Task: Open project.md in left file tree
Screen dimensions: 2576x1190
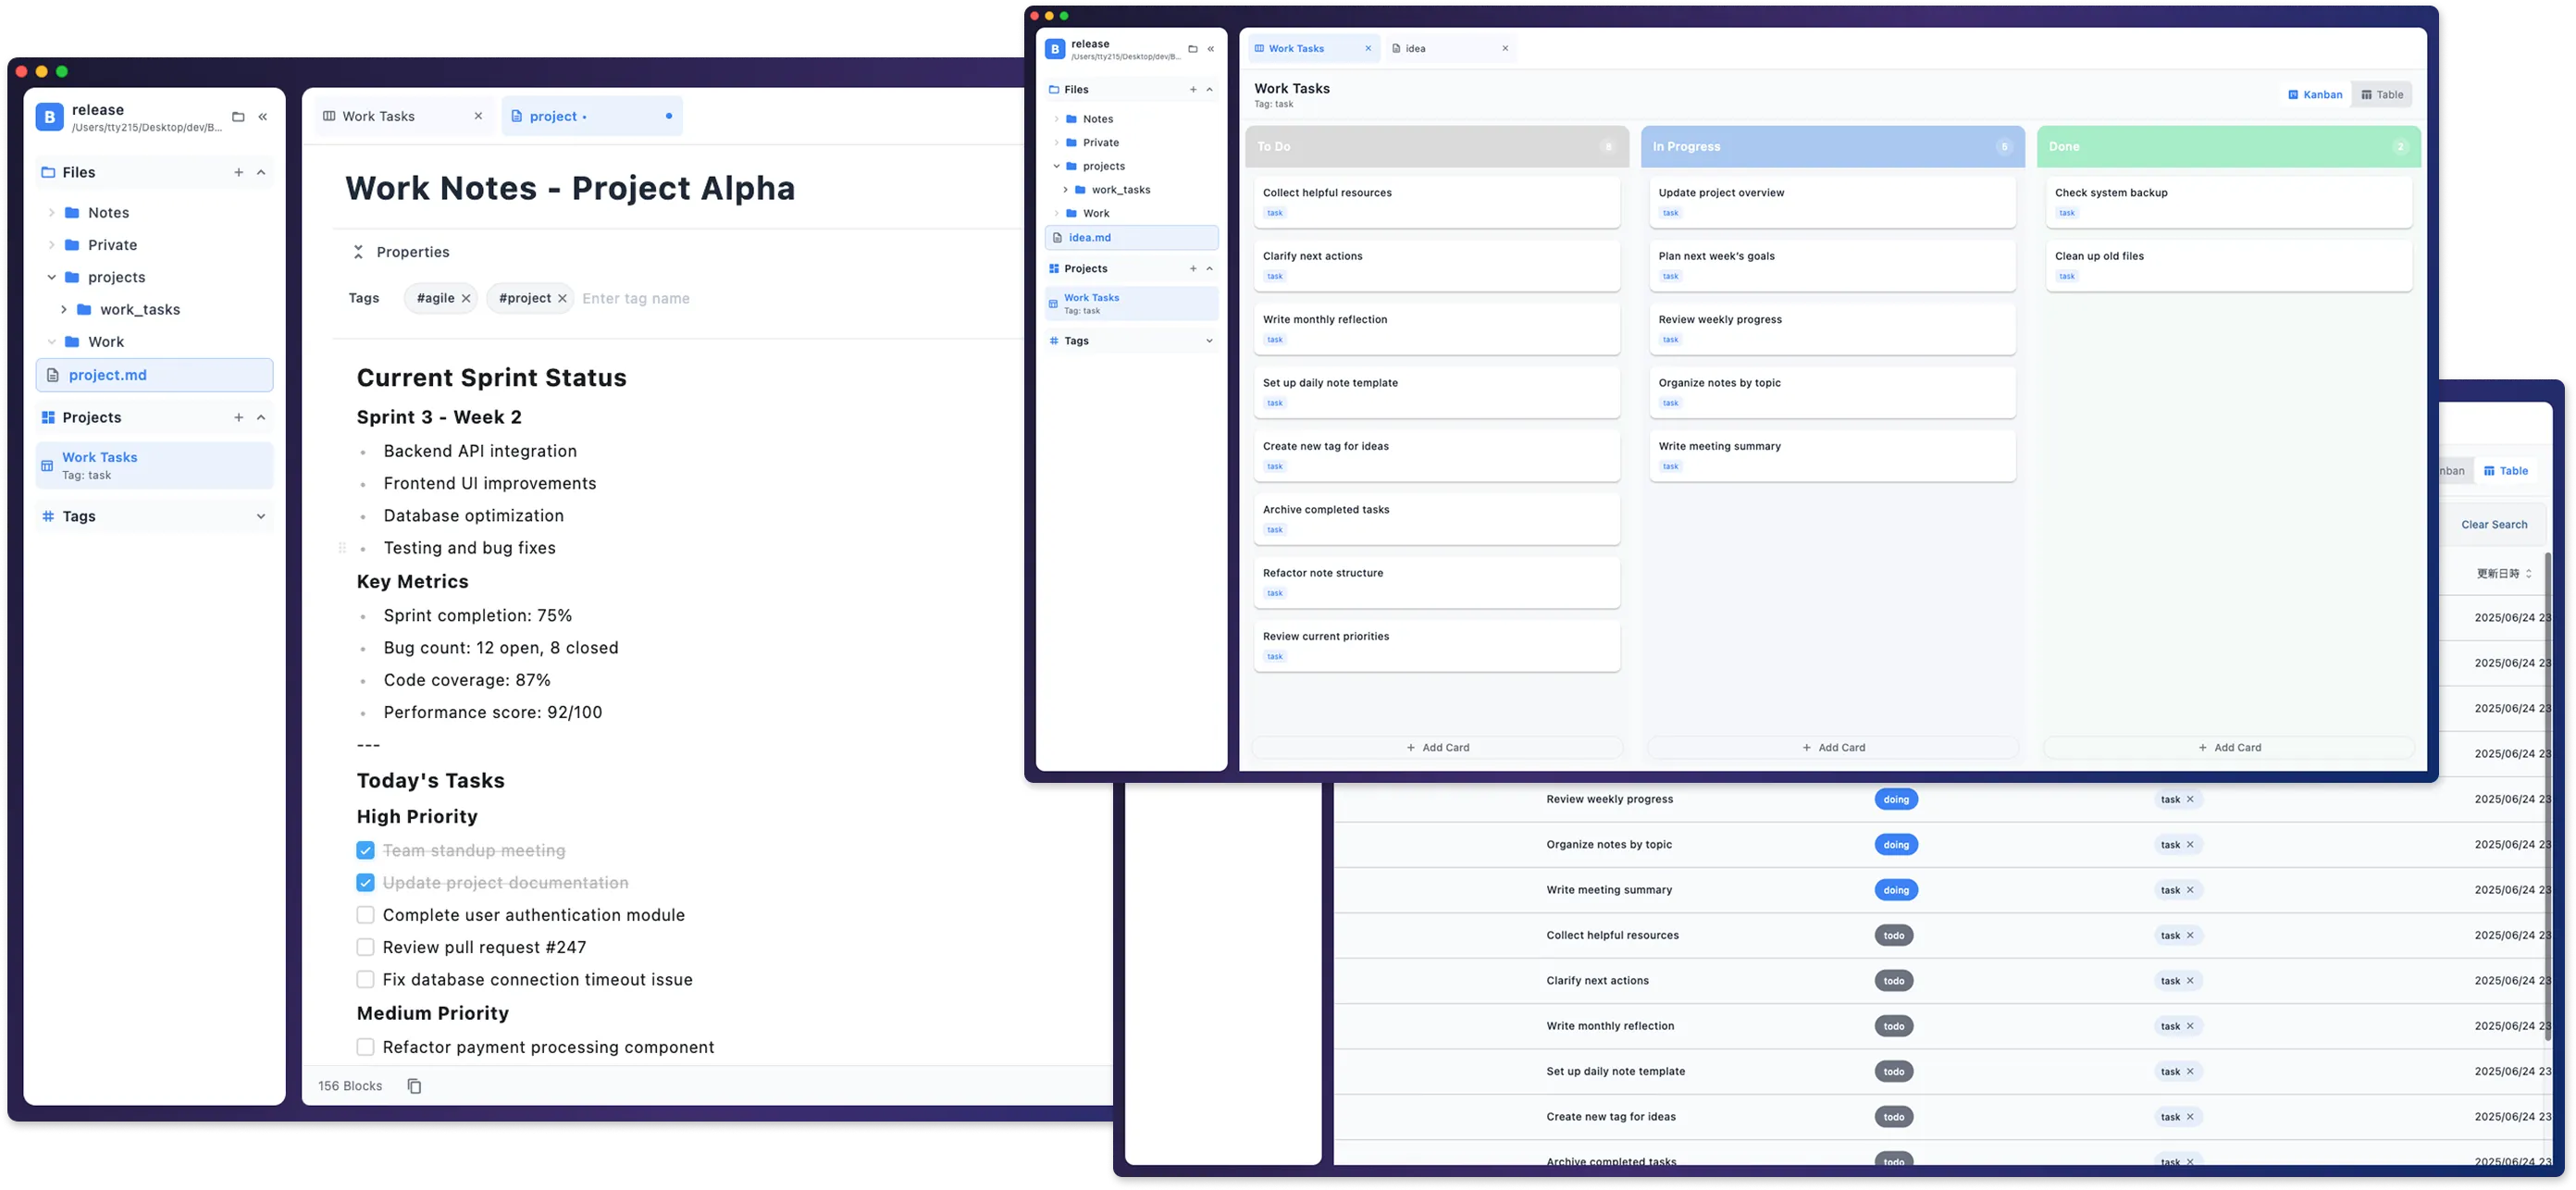Action: point(154,375)
